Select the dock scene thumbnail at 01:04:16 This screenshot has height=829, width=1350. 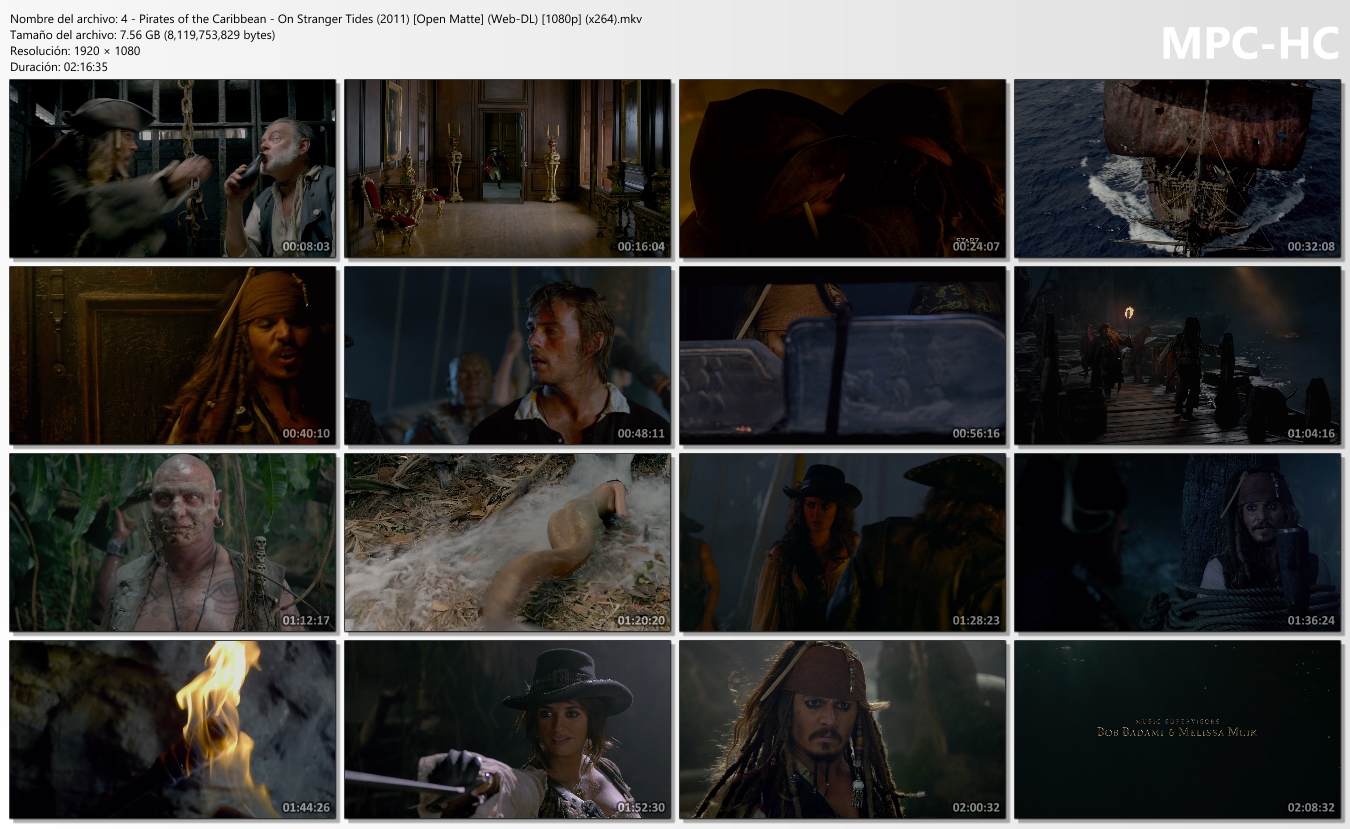pyautogui.click(x=1178, y=356)
